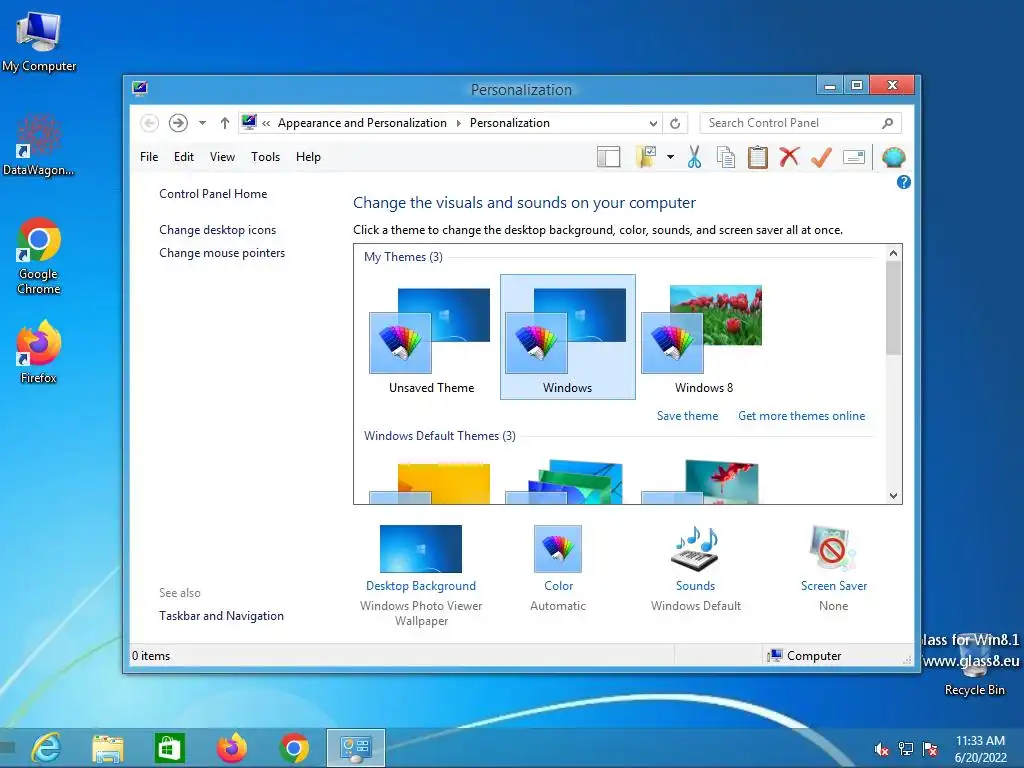The image size is (1024, 768).
Task: Open the Tools menu
Action: 265,157
